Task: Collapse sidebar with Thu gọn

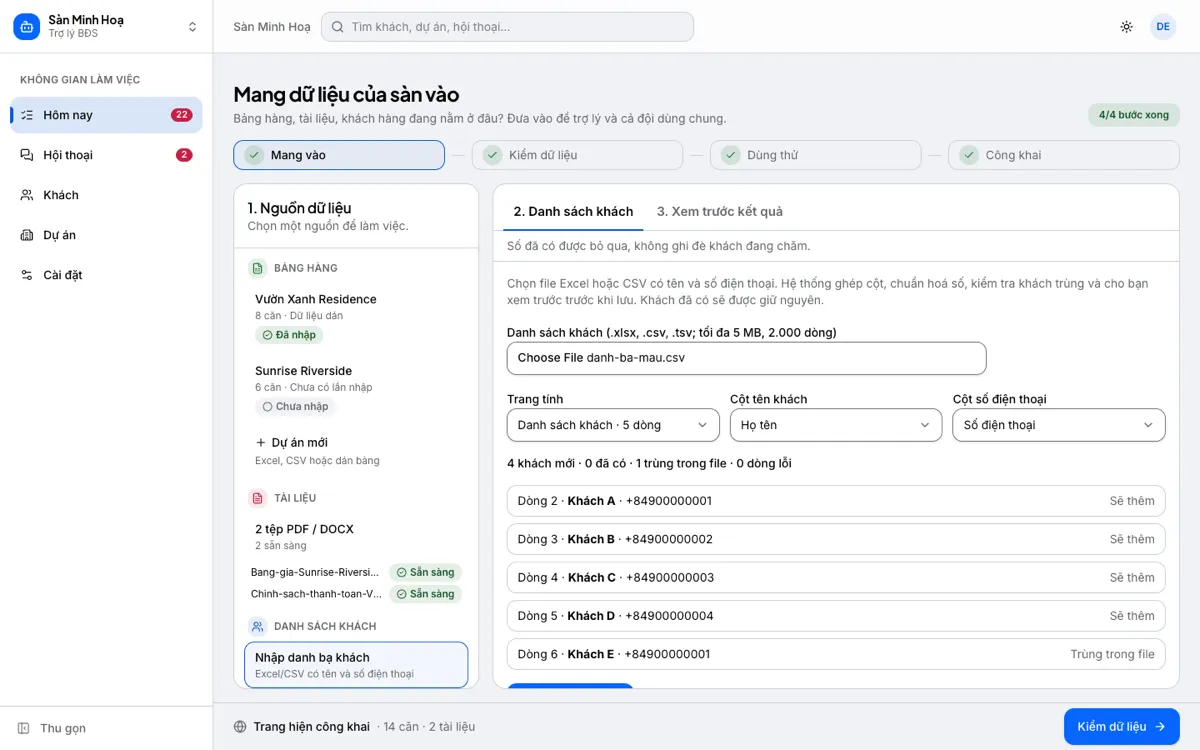Action: pyautogui.click(x=106, y=728)
